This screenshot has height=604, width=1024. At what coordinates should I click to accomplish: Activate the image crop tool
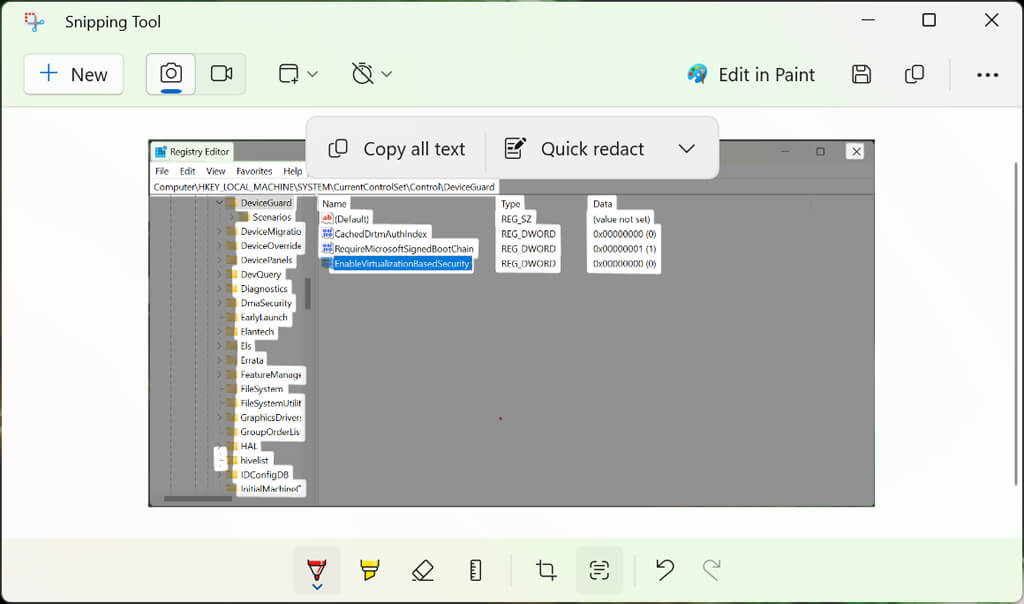click(546, 570)
